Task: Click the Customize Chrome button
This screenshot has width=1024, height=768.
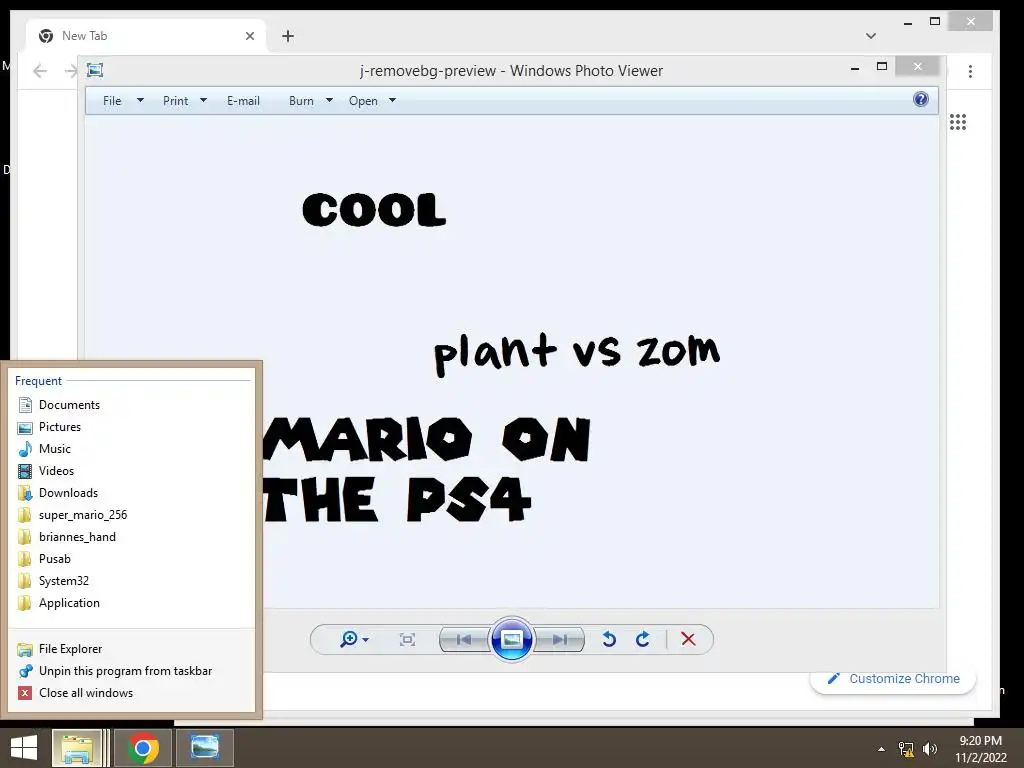Action: point(893,679)
